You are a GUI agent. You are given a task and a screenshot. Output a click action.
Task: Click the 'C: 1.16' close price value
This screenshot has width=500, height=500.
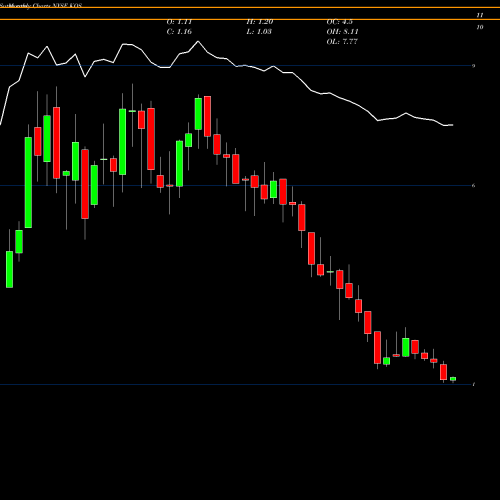(x=179, y=32)
